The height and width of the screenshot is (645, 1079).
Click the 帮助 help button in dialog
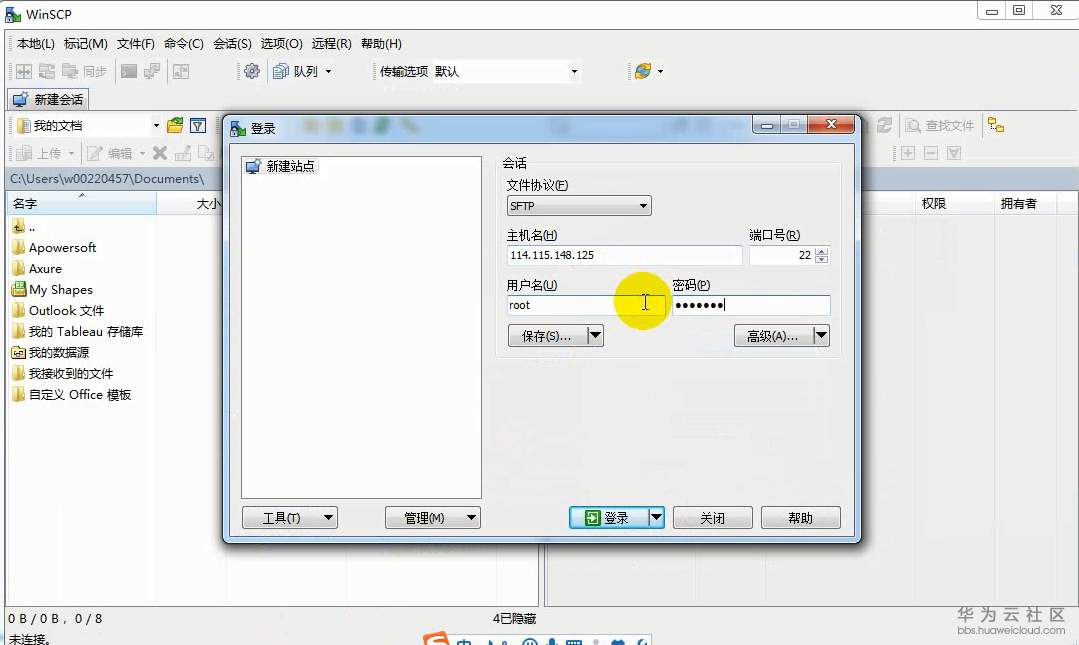(x=800, y=518)
